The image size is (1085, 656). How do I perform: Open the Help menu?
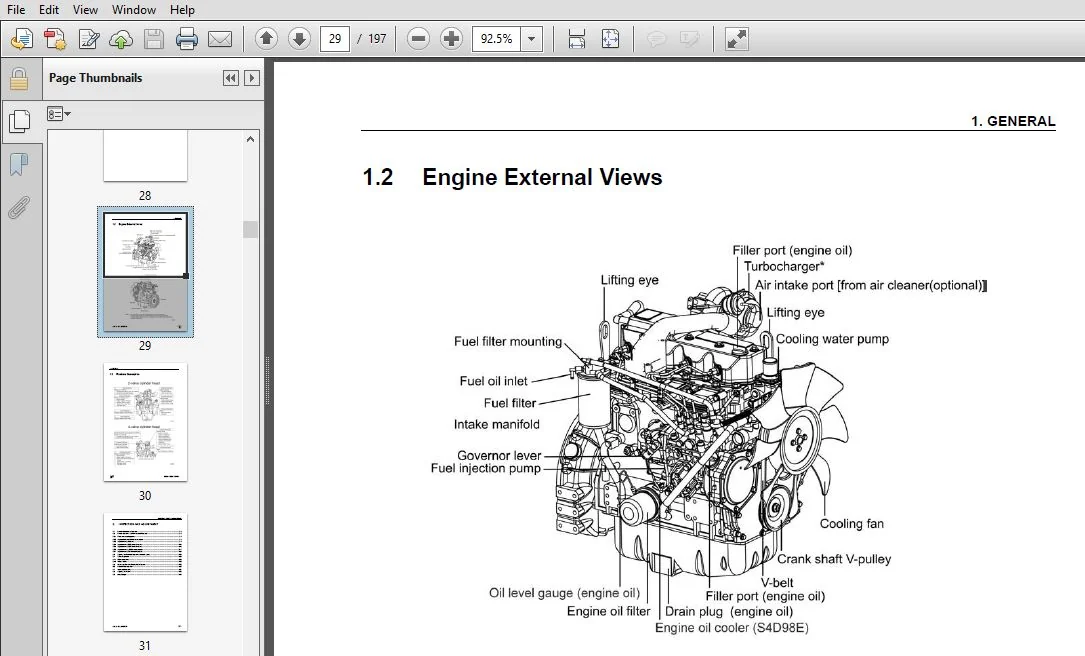tap(182, 10)
